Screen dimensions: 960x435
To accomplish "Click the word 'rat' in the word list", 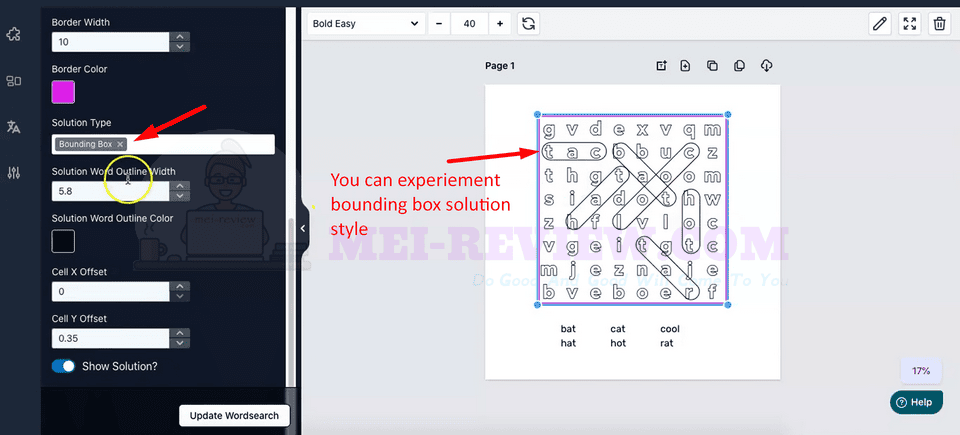I will coord(667,343).
